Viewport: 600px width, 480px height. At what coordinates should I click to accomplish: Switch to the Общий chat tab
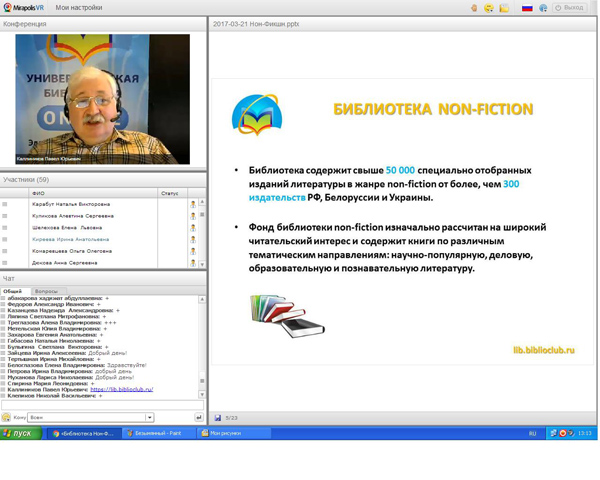16,291
